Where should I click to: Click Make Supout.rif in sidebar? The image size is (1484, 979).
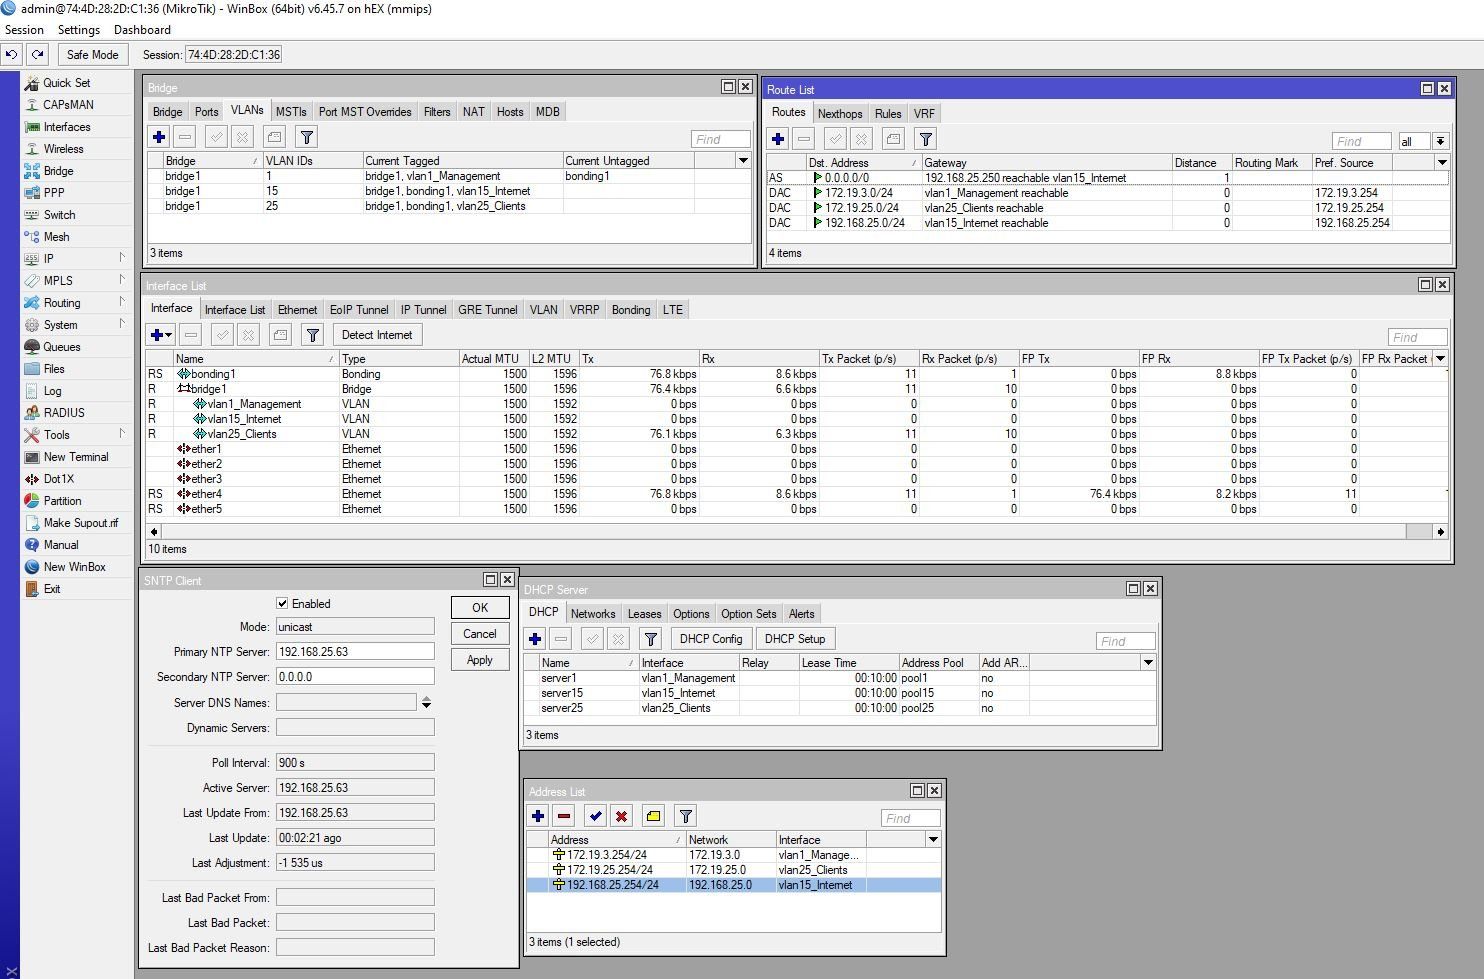click(x=80, y=523)
